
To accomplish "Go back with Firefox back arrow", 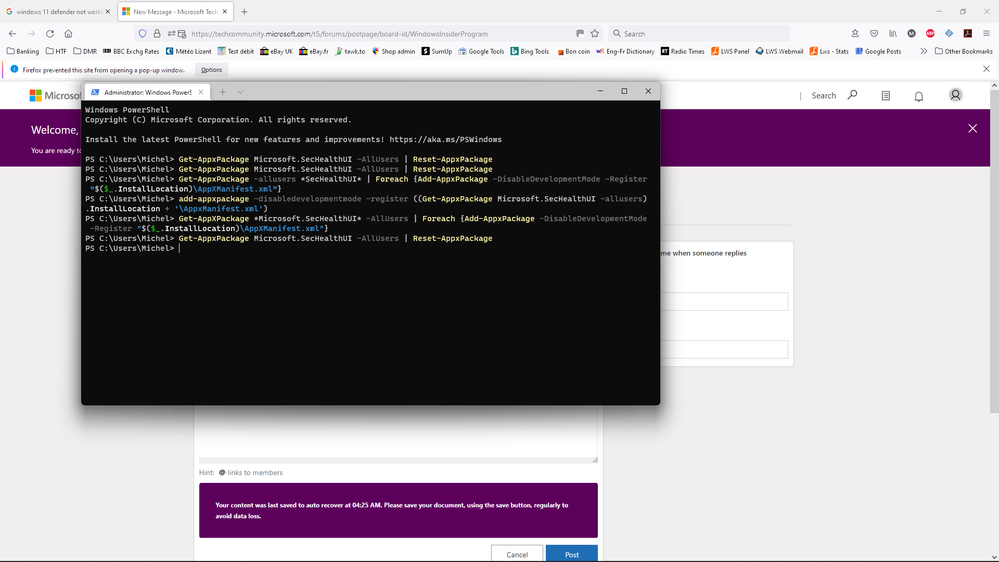I will point(13,34).
